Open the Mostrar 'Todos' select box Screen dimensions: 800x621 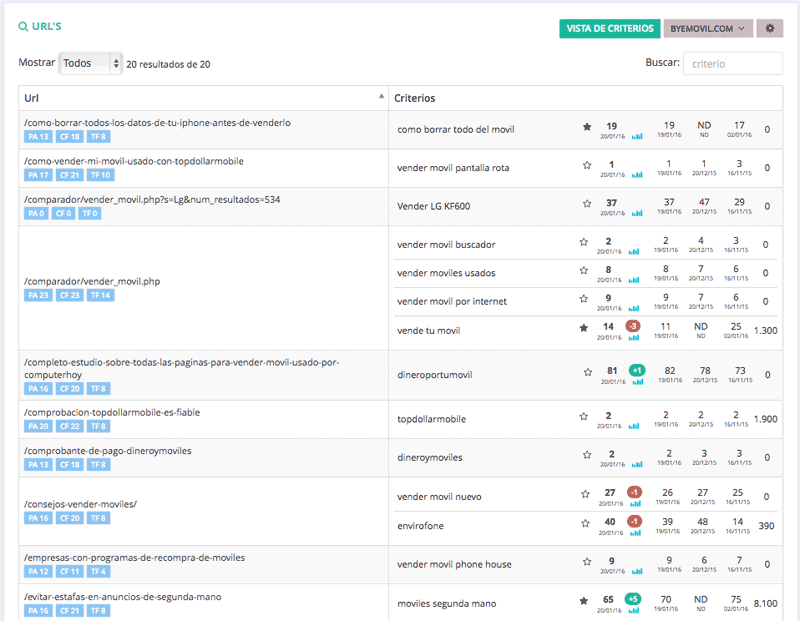[x=90, y=63]
